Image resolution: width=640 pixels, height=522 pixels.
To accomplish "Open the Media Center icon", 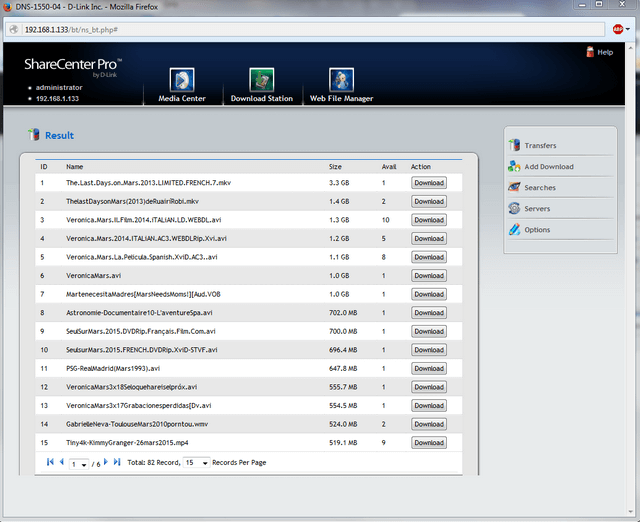I will (182, 80).
